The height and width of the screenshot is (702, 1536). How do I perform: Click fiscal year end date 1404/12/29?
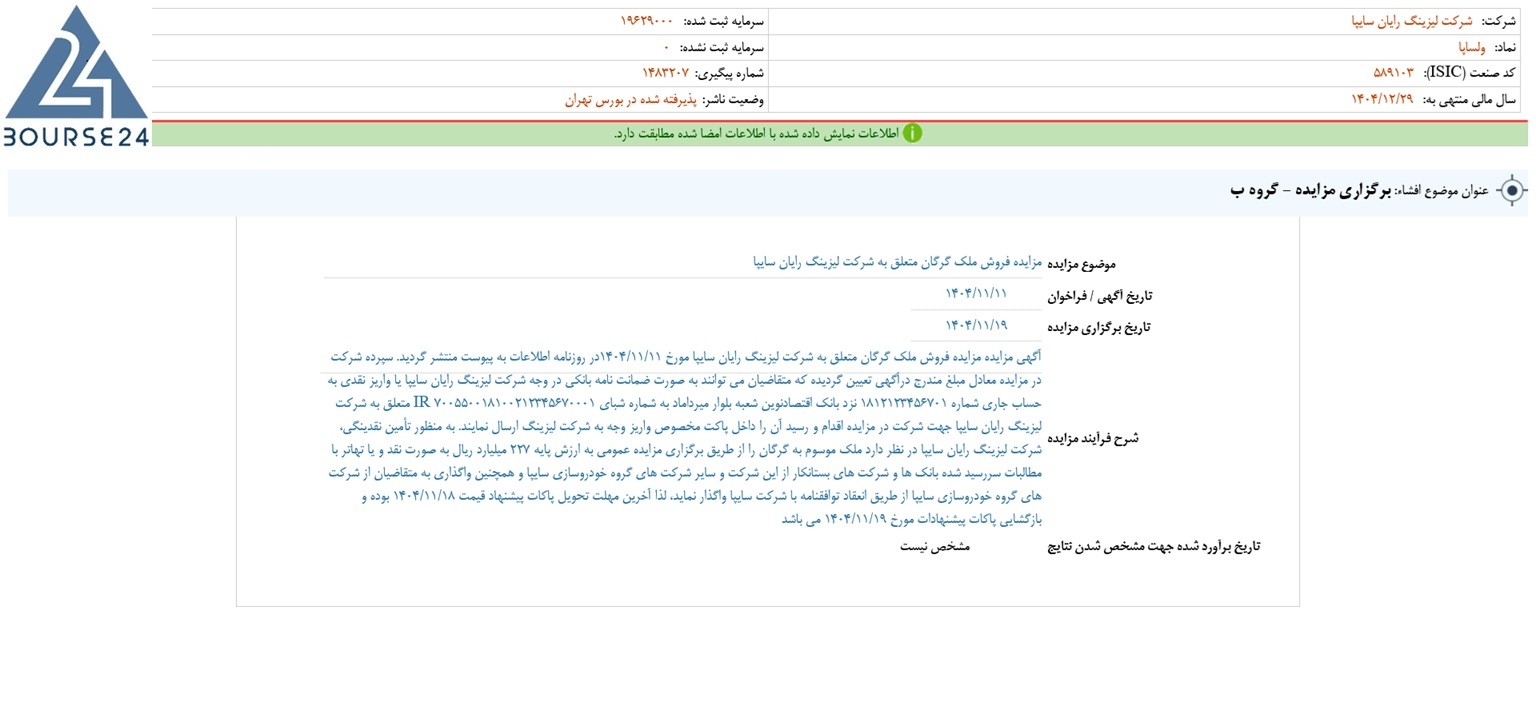[x=1382, y=99]
